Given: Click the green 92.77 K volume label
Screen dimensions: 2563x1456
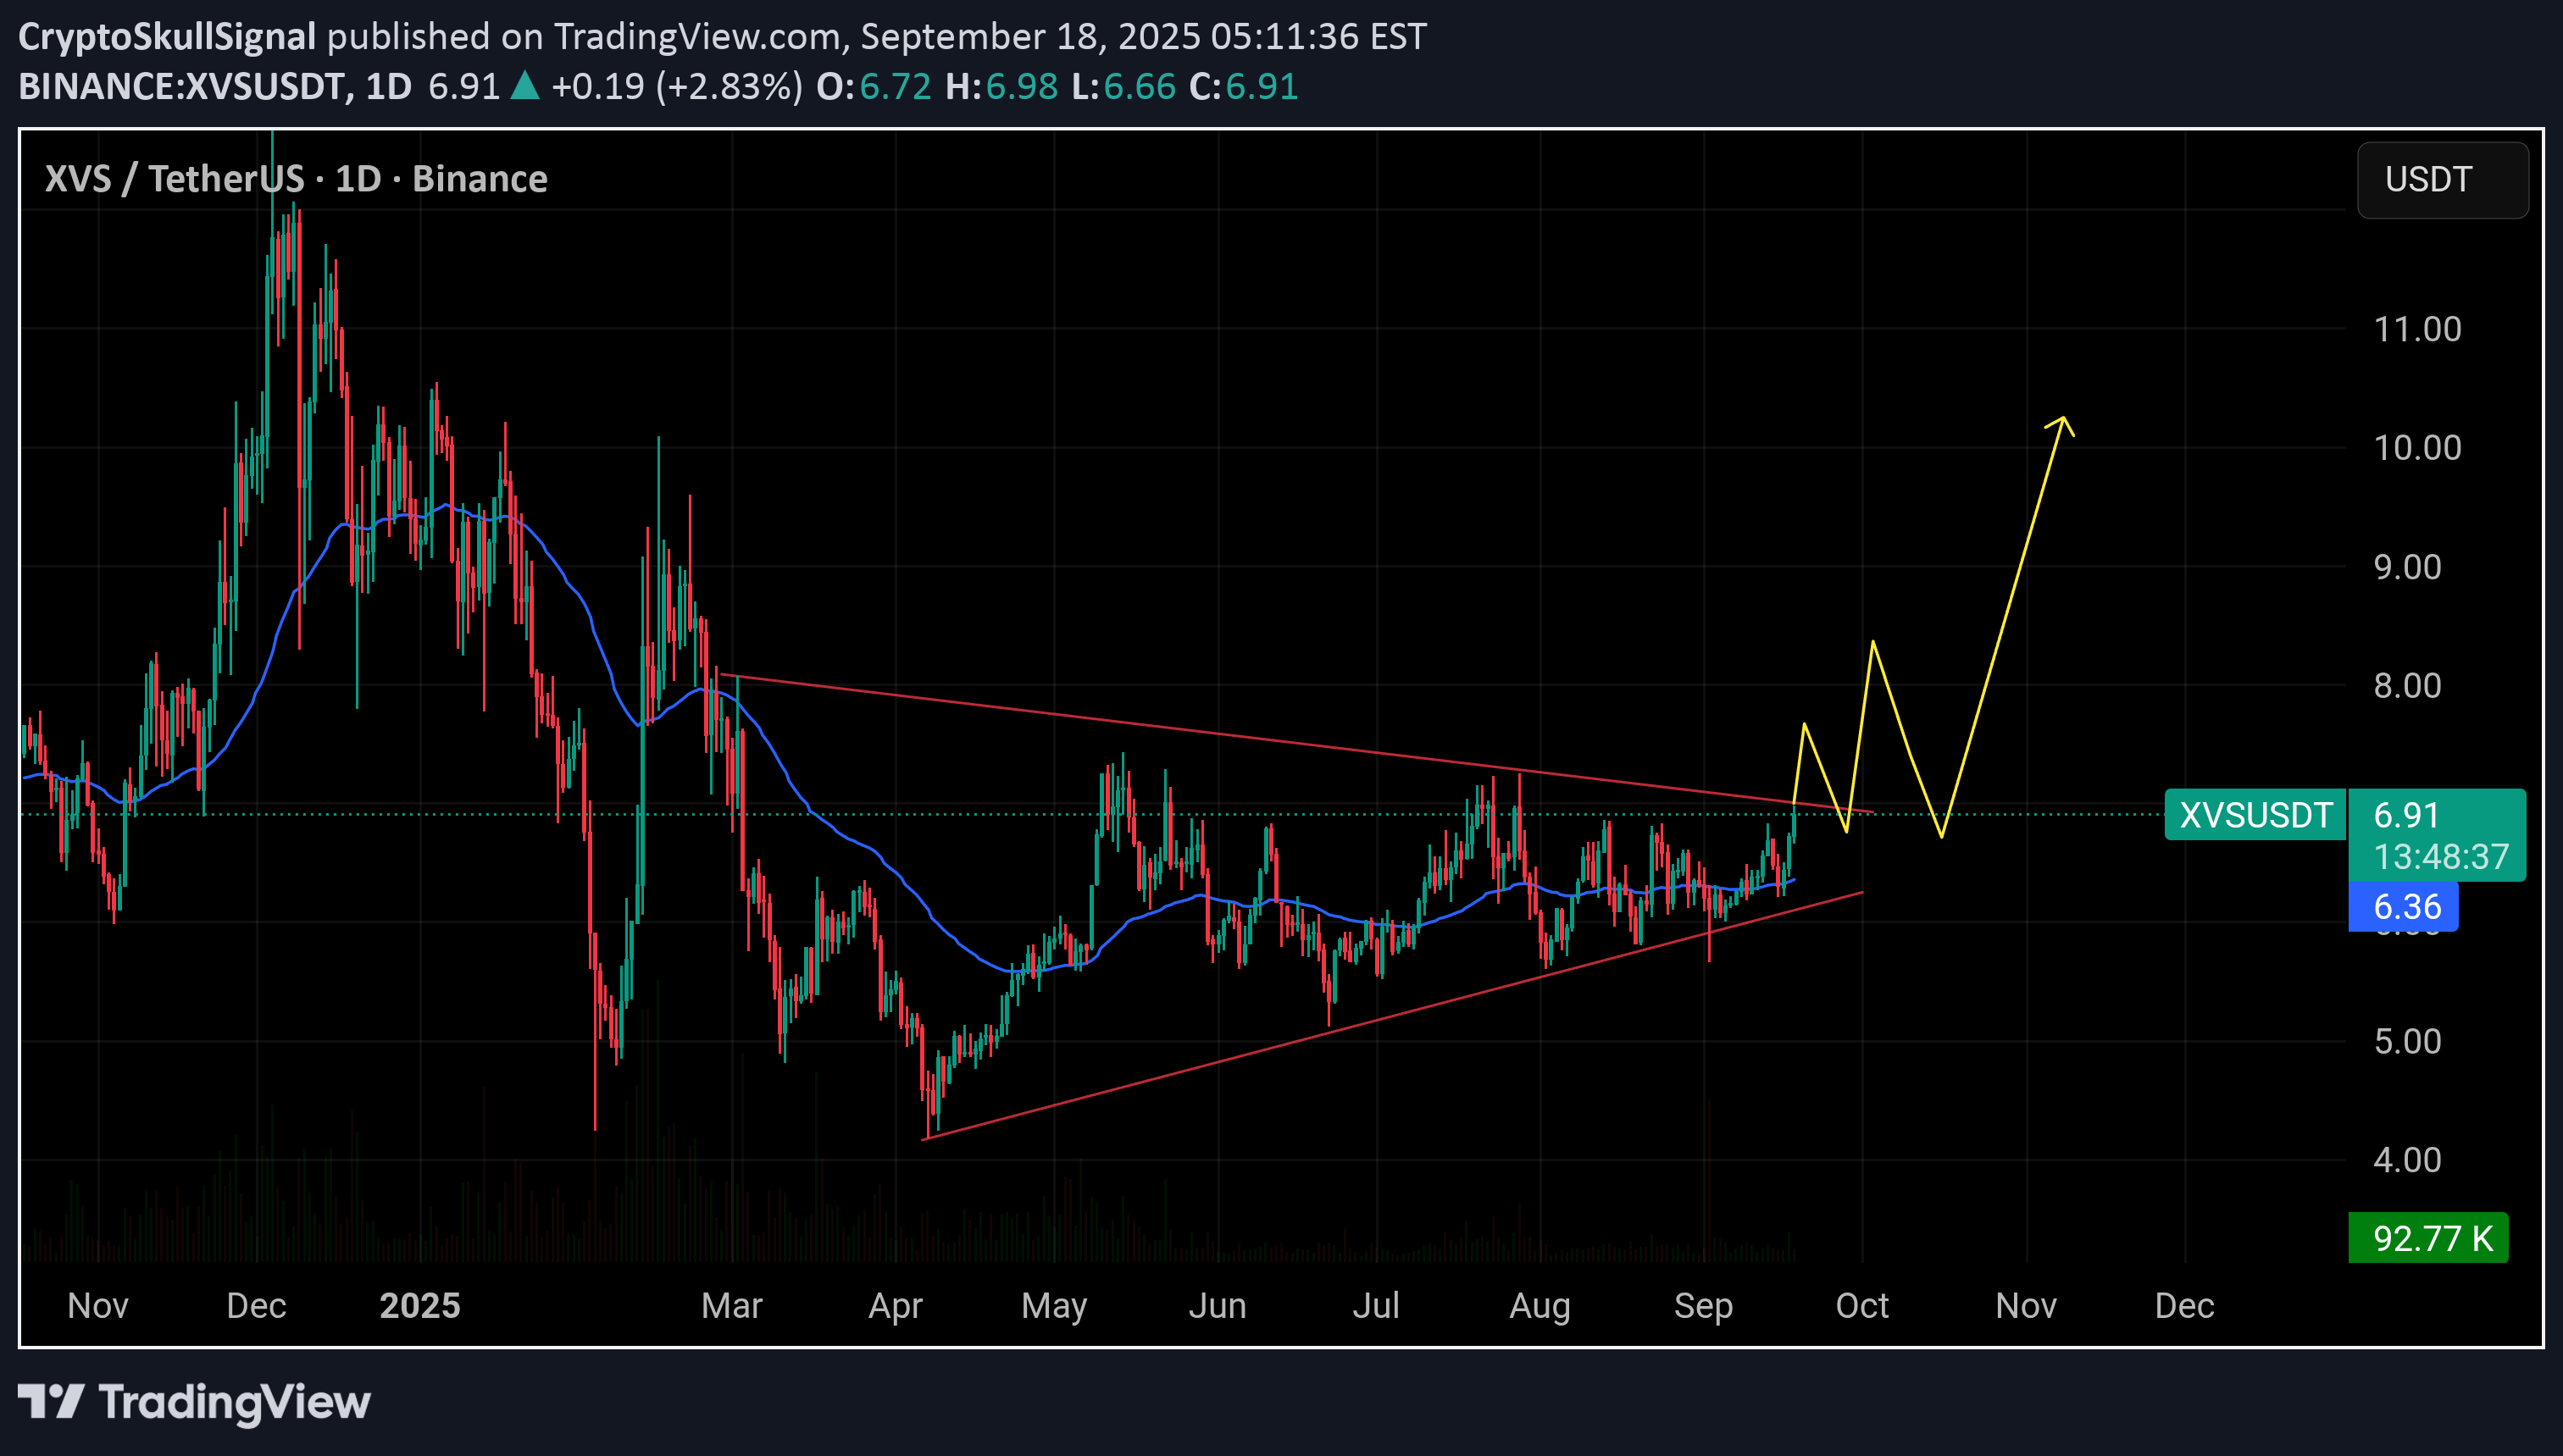Looking at the screenshot, I should tap(2428, 1238).
